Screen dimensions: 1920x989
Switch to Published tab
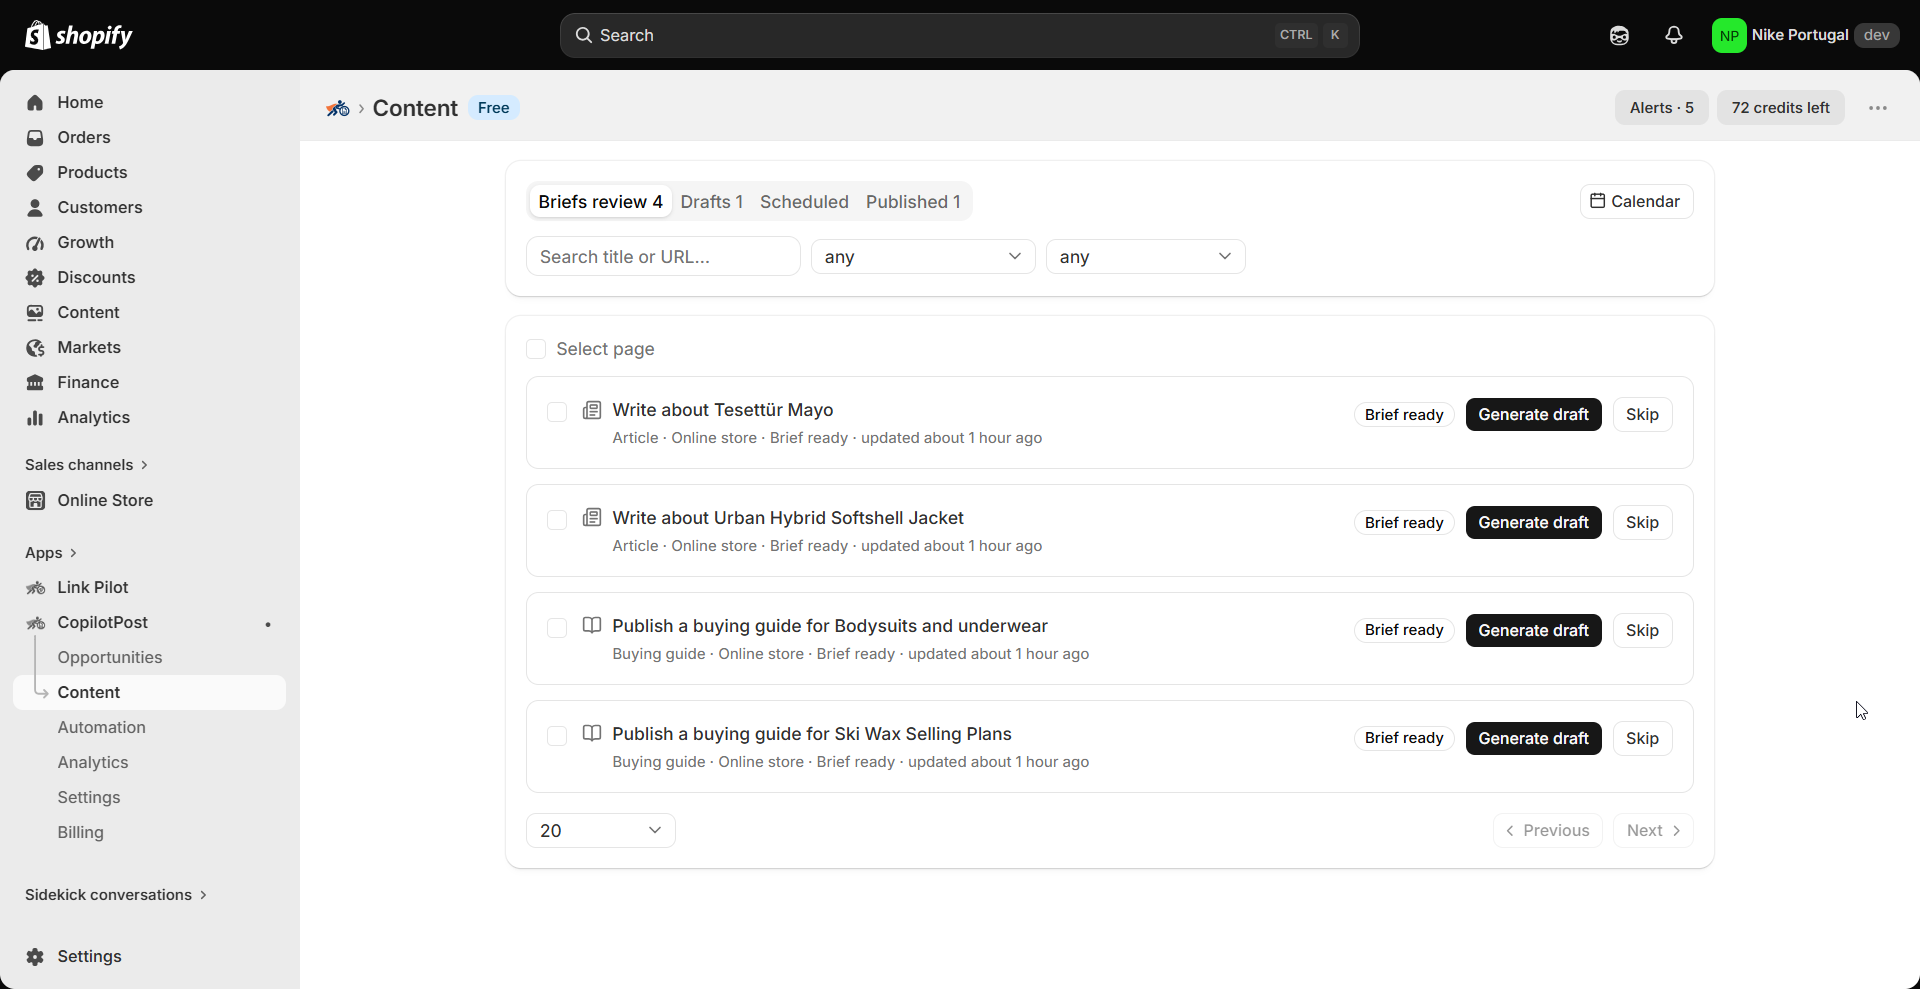913,202
